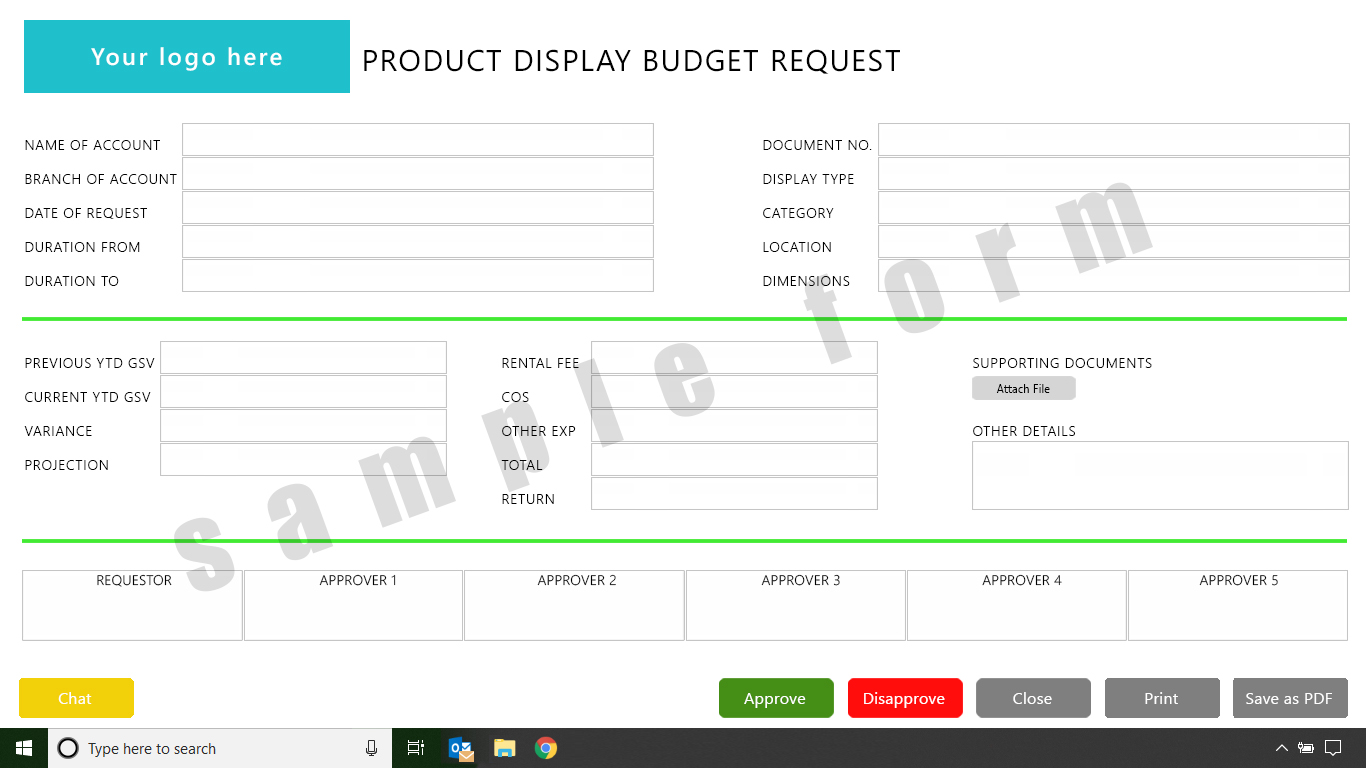The width and height of the screenshot is (1366, 768).
Task: Click the Cortana search circle icon
Action: (x=68, y=748)
